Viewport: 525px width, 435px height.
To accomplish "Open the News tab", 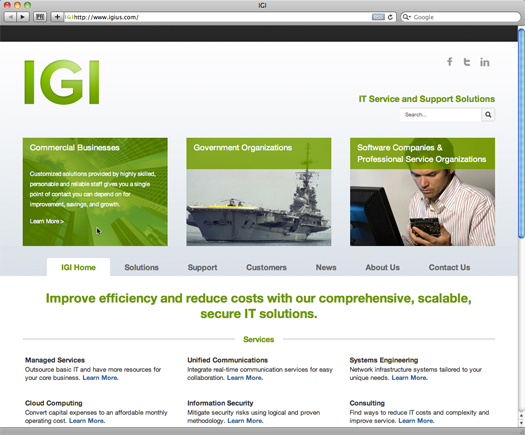I will [x=326, y=267].
